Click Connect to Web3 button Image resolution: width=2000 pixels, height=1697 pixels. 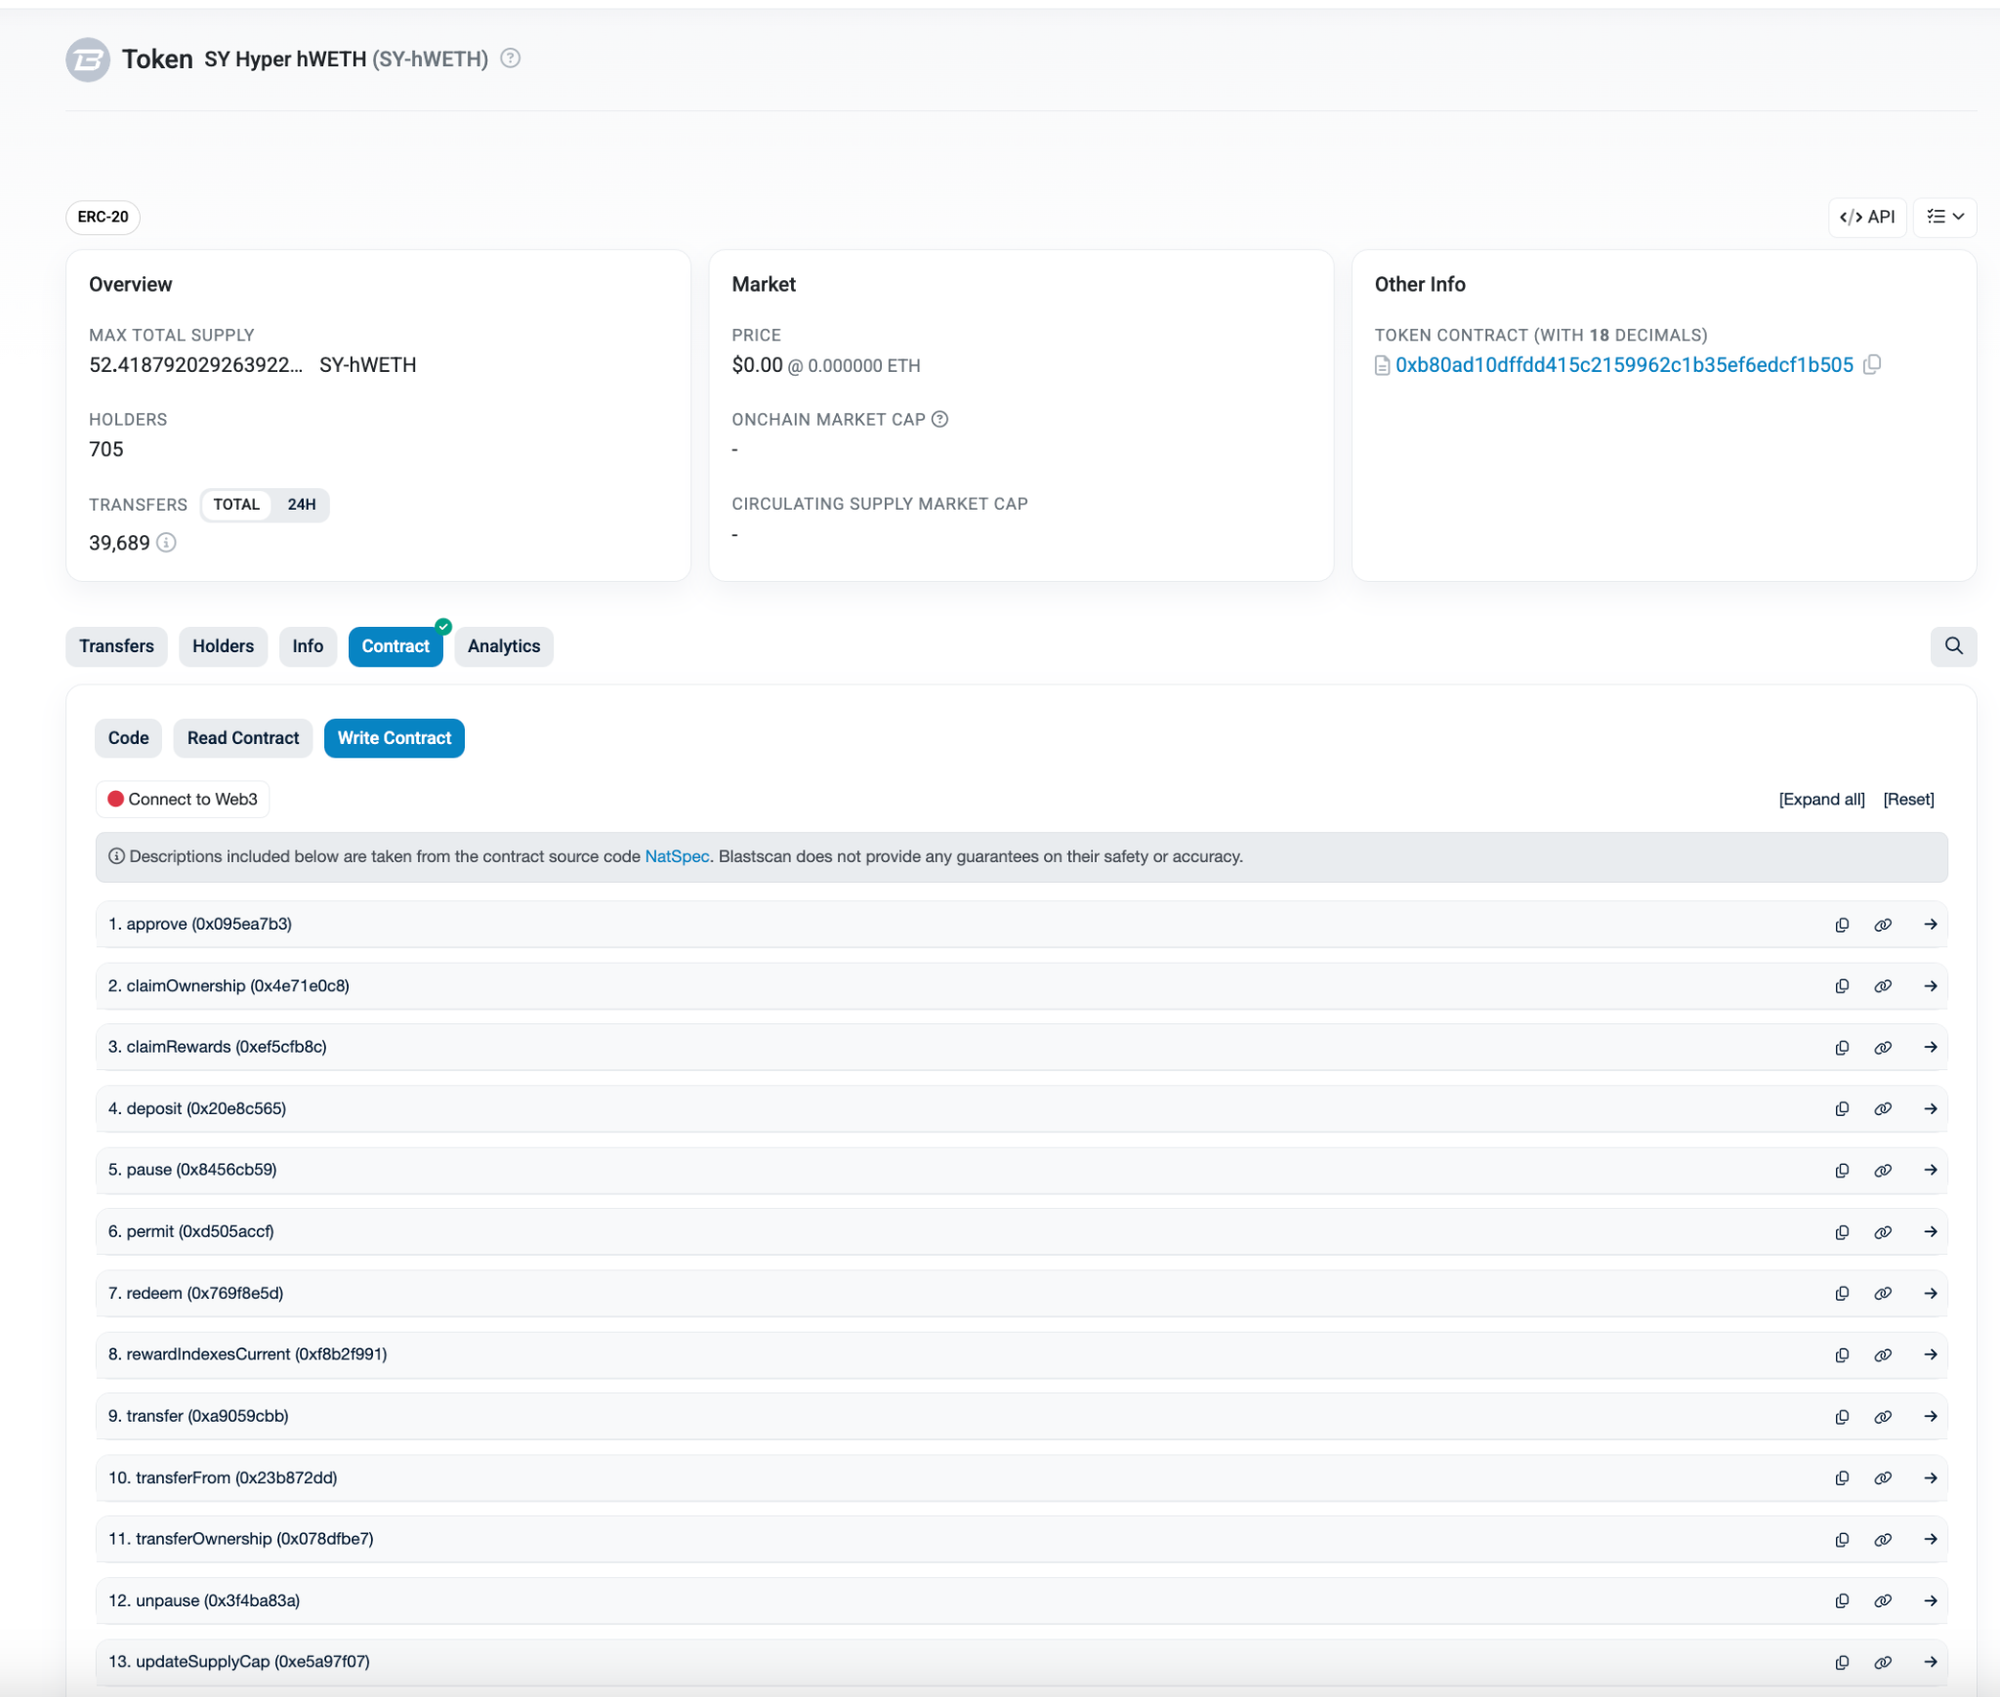[x=183, y=799]
